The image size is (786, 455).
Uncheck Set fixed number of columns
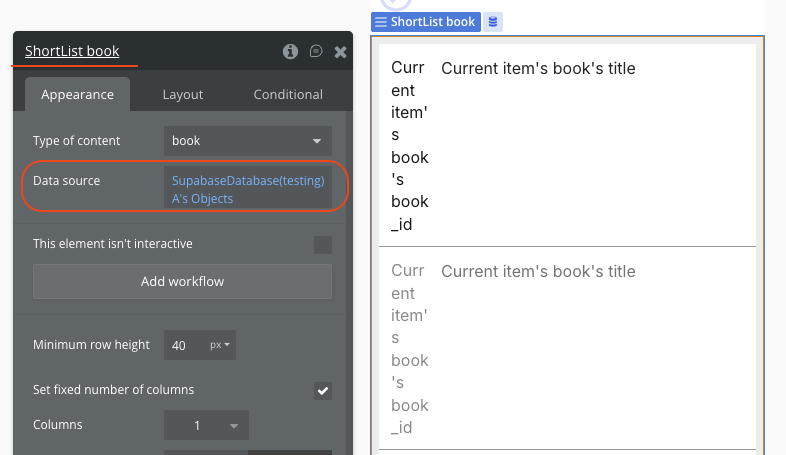coord(323,390)
